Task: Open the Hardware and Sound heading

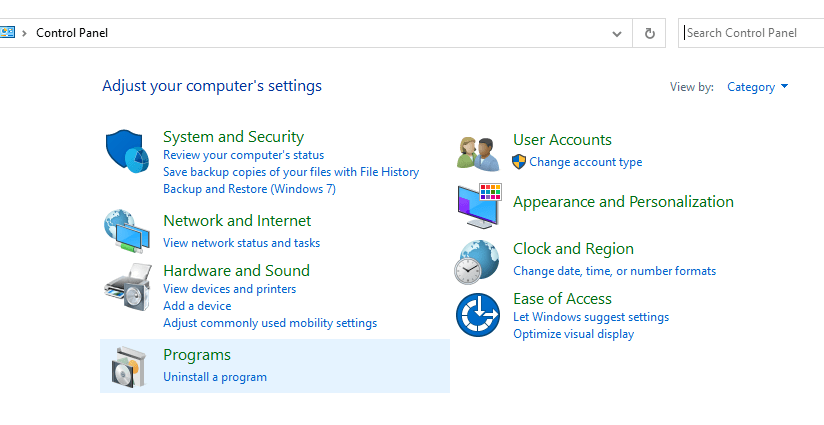Action: point(236,271)
